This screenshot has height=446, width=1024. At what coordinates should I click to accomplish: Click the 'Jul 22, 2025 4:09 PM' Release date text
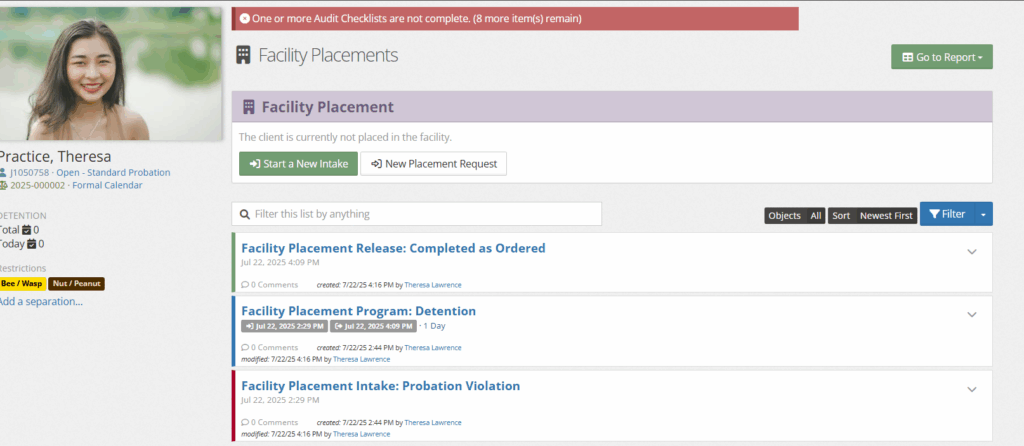click(x=280, y=263)
